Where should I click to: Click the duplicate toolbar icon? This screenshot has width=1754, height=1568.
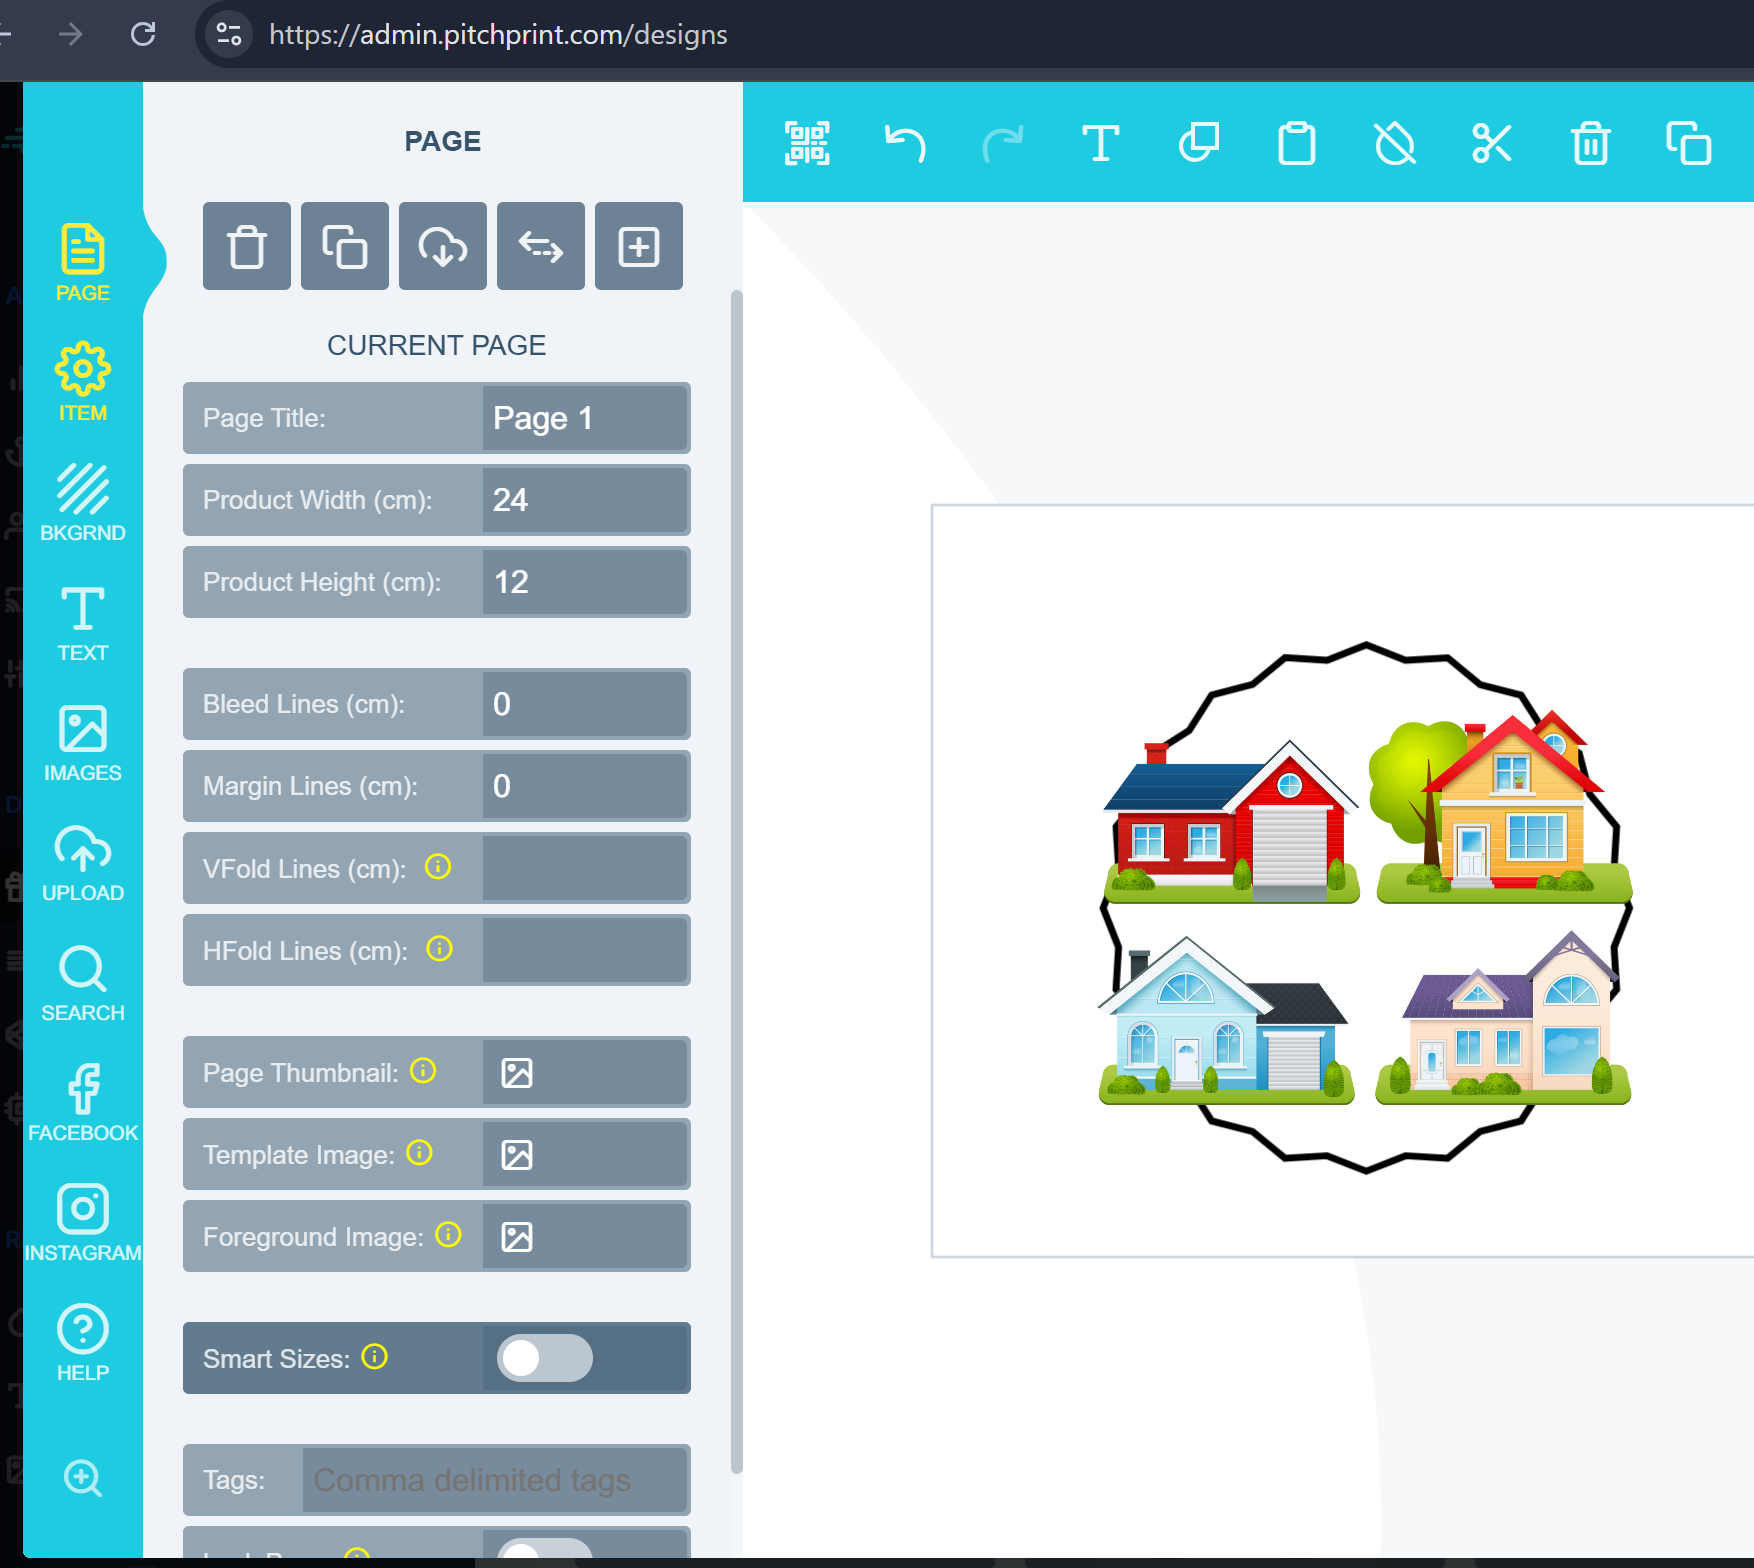pyautogui.click(x=1688, y=143)
